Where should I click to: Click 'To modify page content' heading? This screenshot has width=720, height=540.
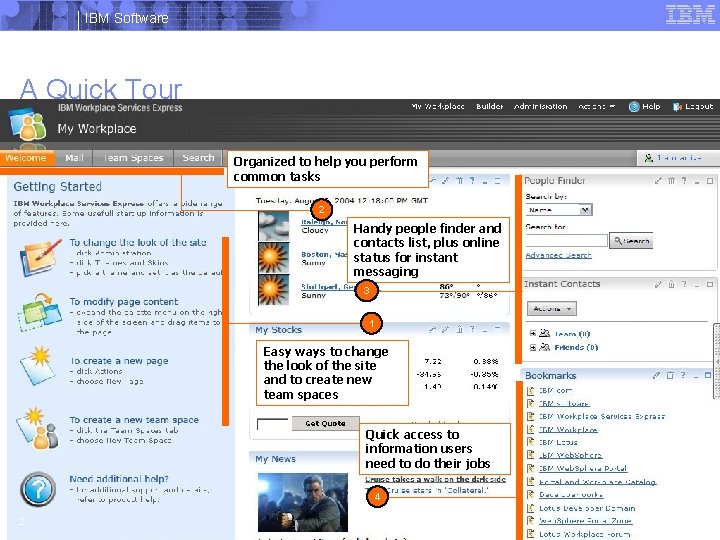pyautogui.click(x=124, y=302)
